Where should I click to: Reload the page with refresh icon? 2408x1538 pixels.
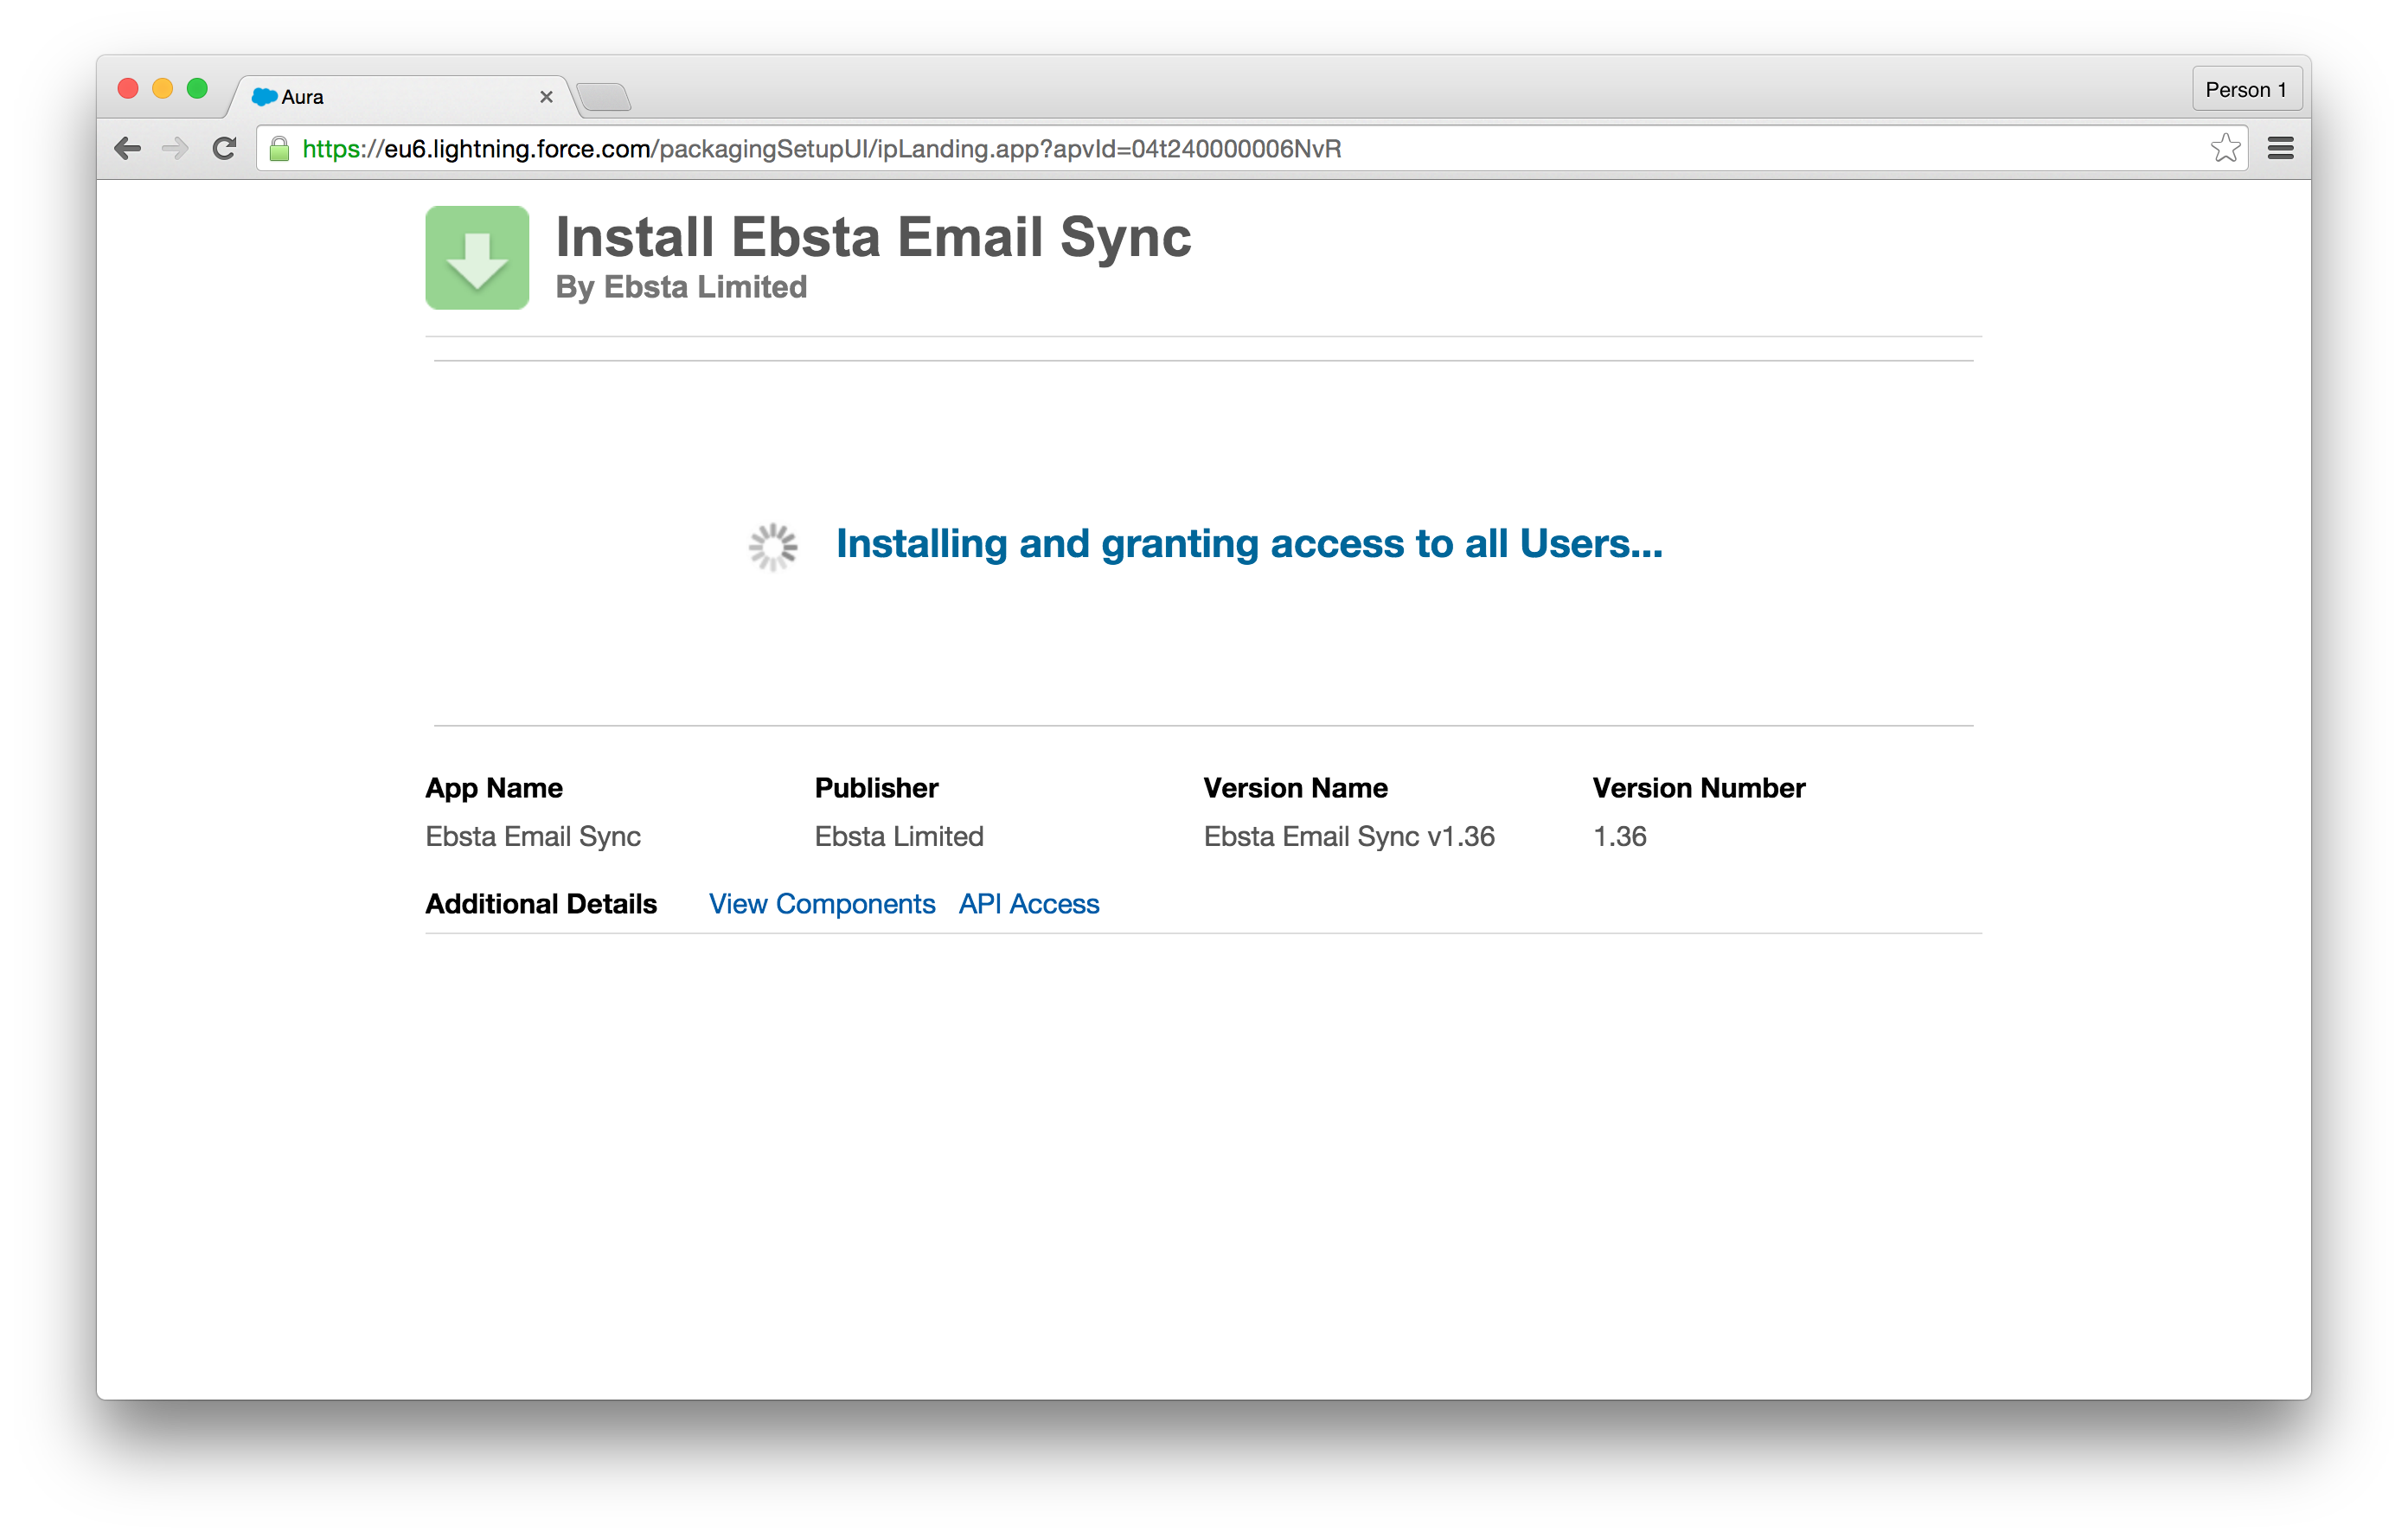224,149
